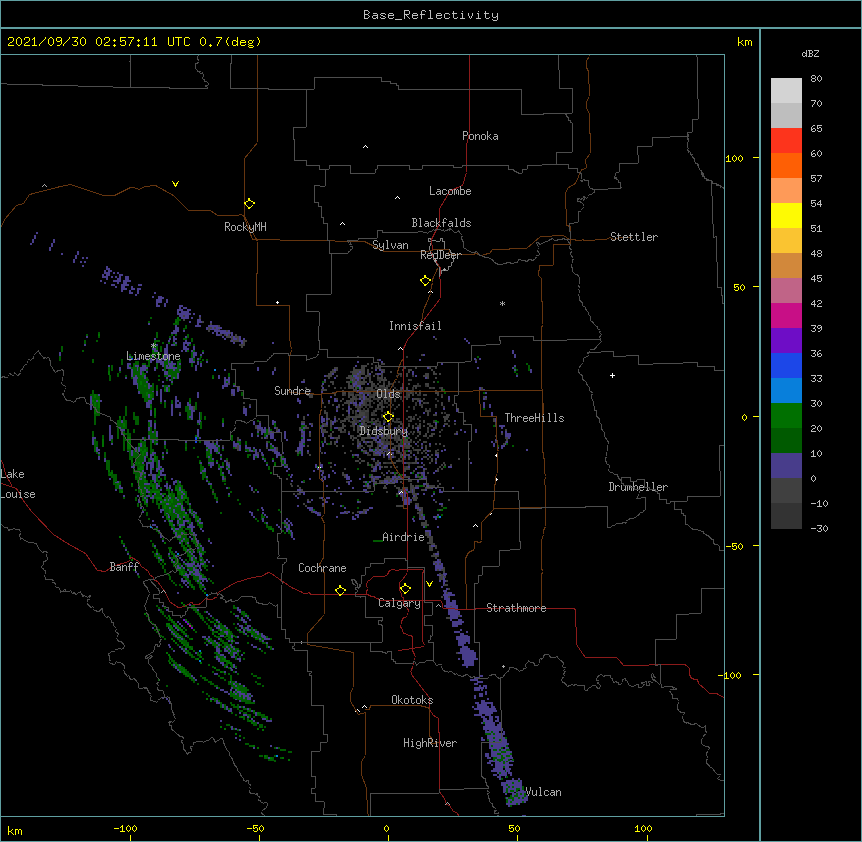The image size is (862, 842).
Task: Click the Olds town label
Action: 388,394
